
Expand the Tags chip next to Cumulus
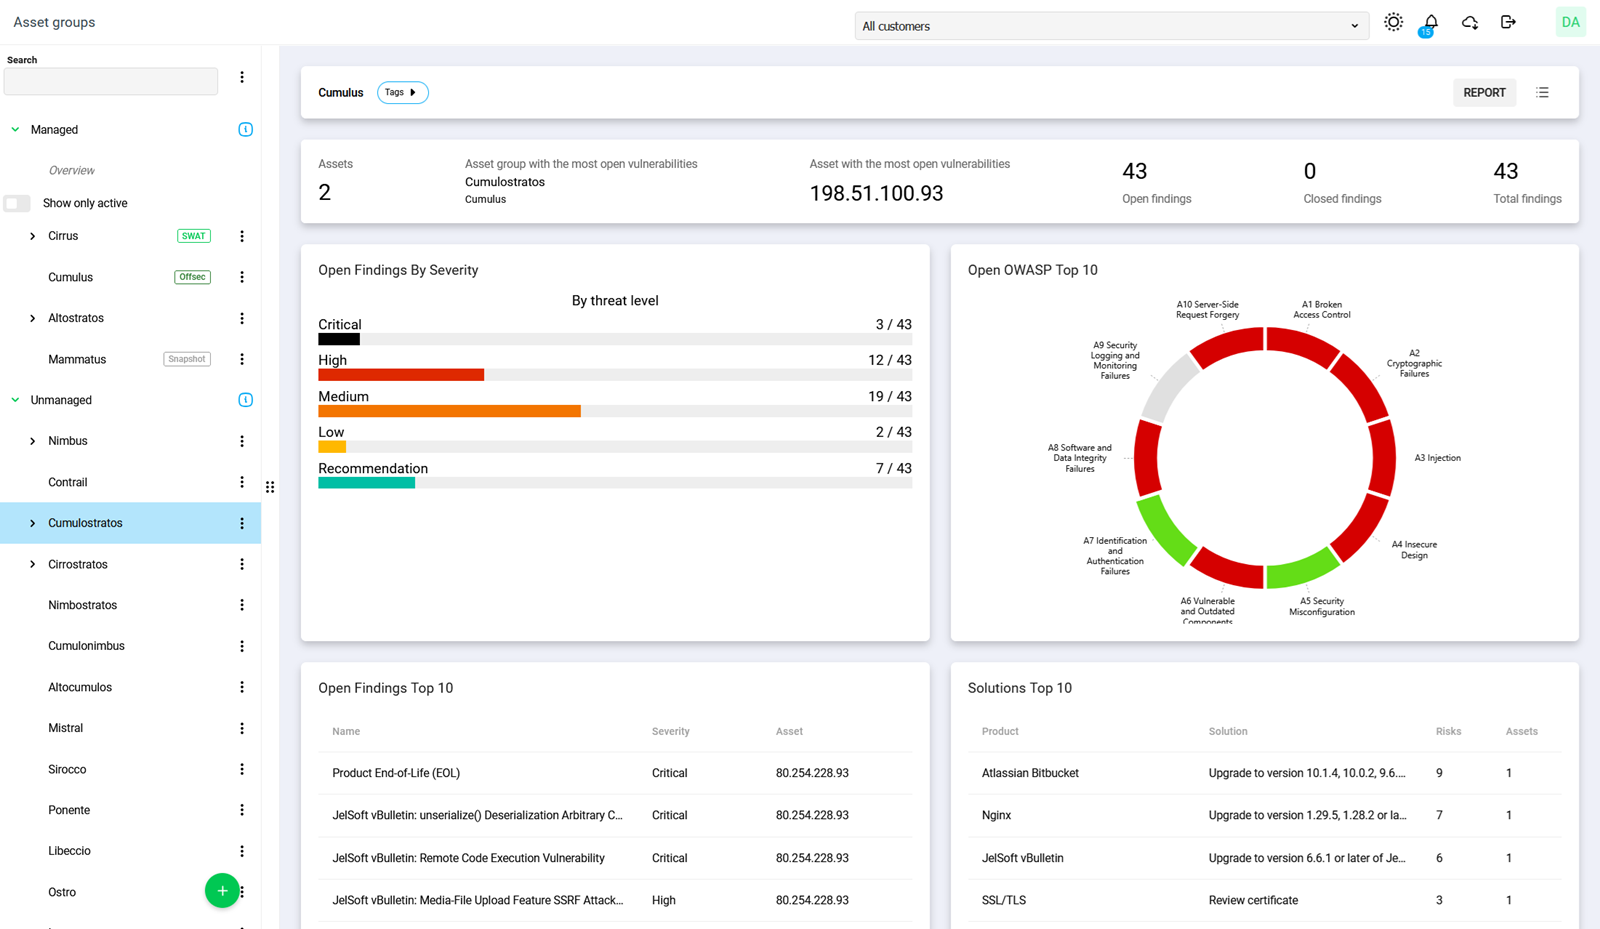tap(402, 92)
